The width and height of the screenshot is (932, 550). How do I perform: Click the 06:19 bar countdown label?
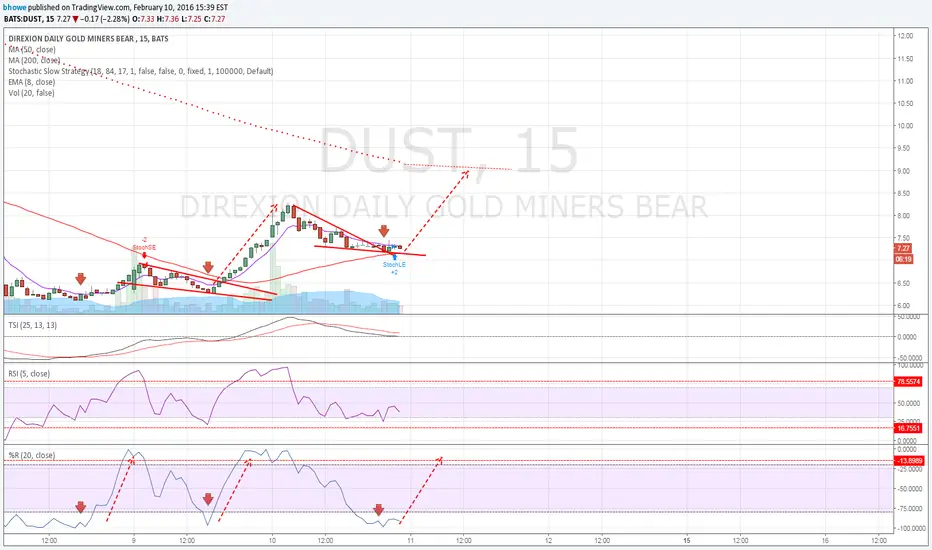click(903, 259)
